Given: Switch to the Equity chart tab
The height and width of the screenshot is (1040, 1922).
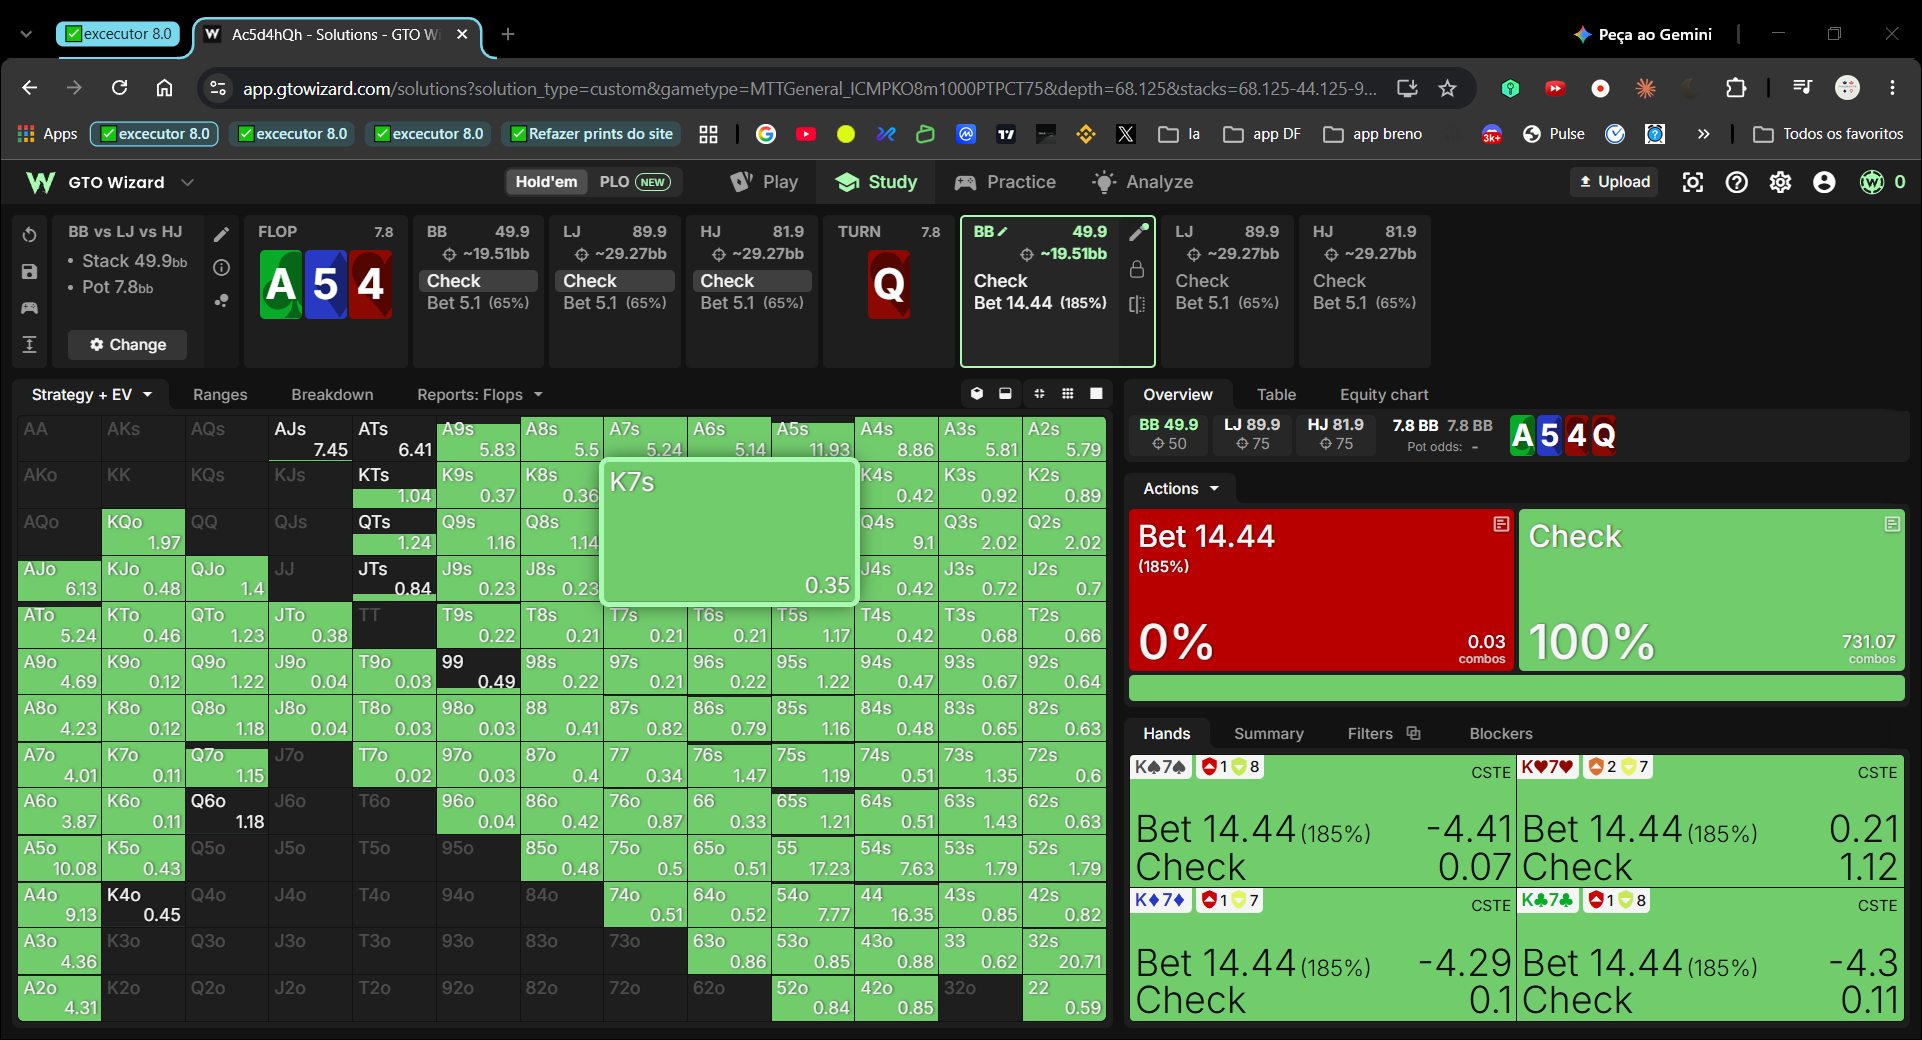Looking at the screenshot, I should tap(1384, 395).
